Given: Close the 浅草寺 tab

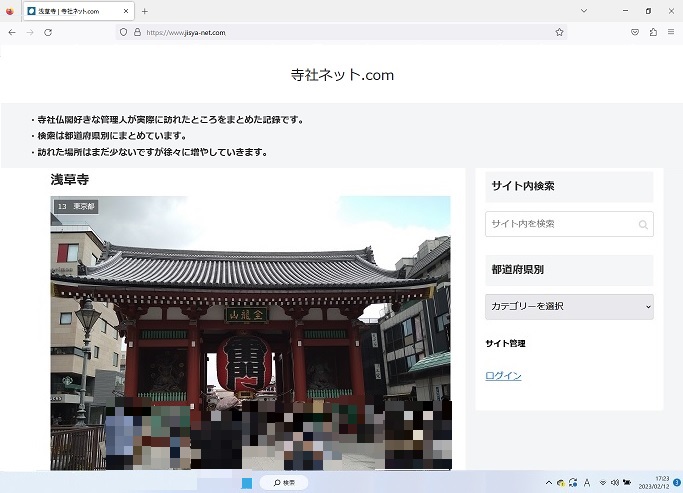Looking at the screenshot, I should [x=126, y=11].
